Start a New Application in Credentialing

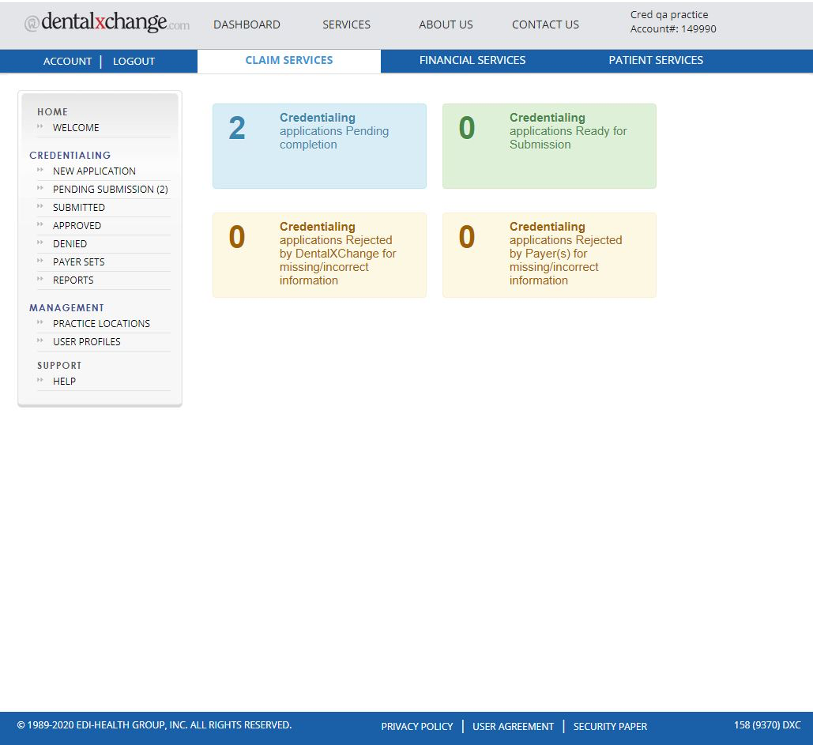94,172
